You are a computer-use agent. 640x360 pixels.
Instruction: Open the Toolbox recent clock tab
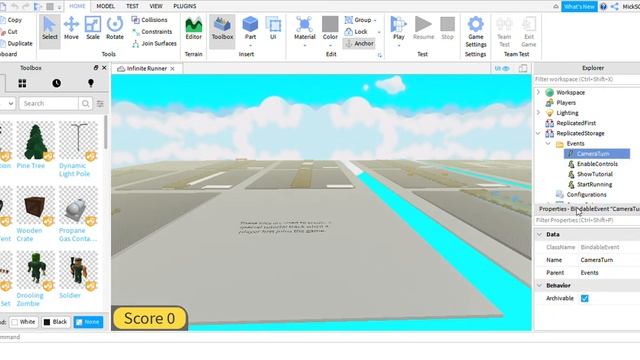coord(56,83)
